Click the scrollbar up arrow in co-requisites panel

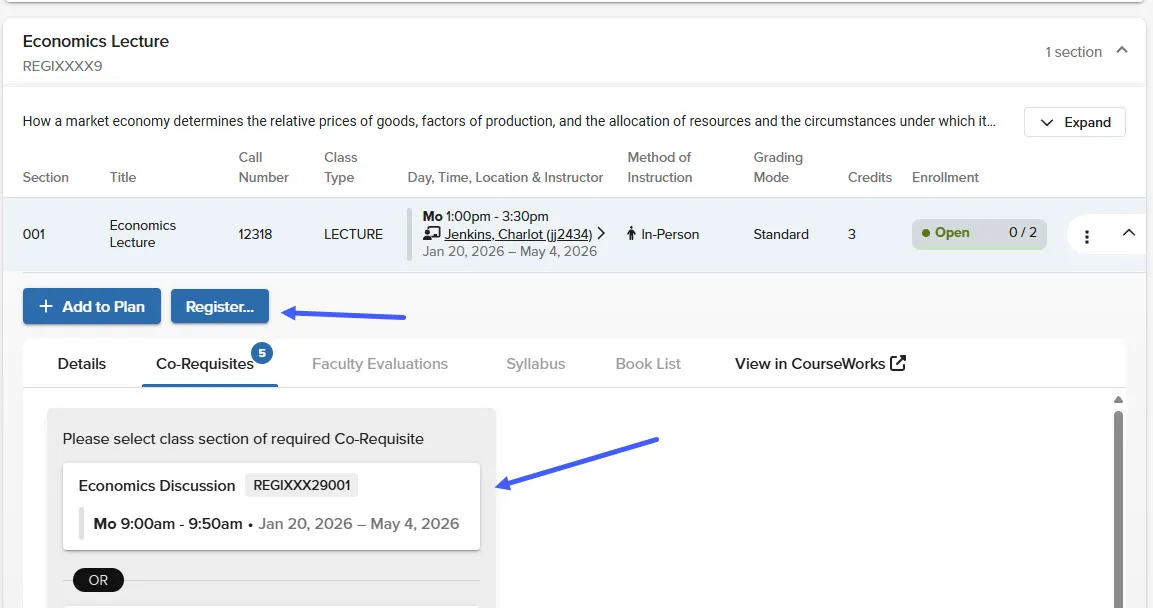tap(1118, 400)
